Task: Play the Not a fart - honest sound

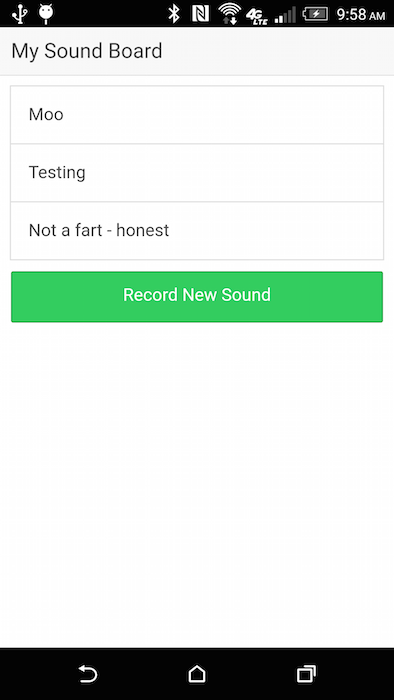Action: coord(197,231)
